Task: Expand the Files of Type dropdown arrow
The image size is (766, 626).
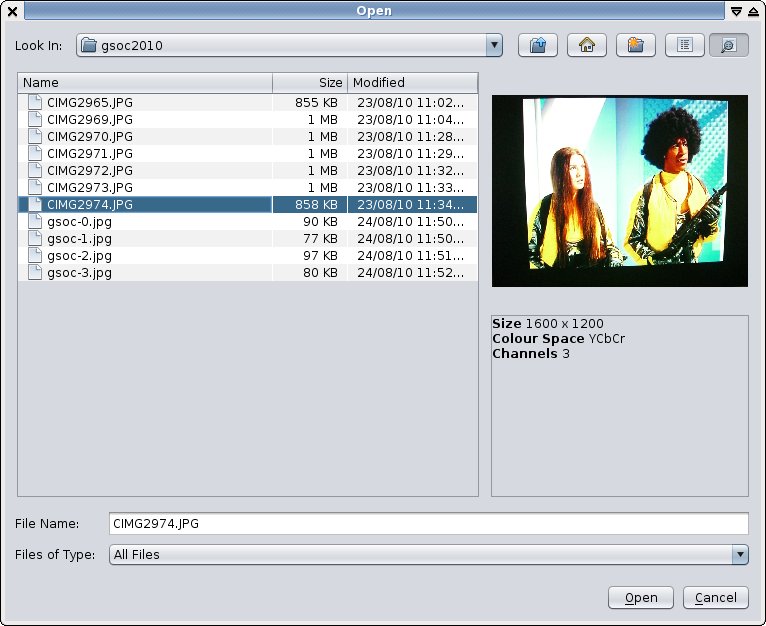Action: (740, 555)
